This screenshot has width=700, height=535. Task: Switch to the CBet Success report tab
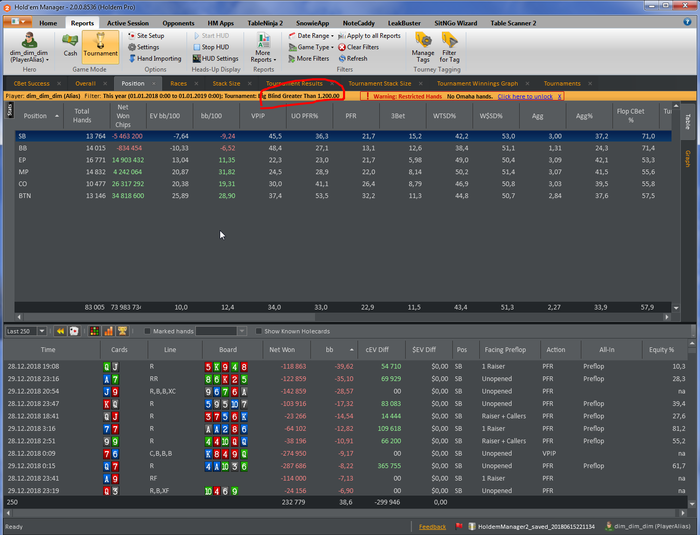click(31, 84)
